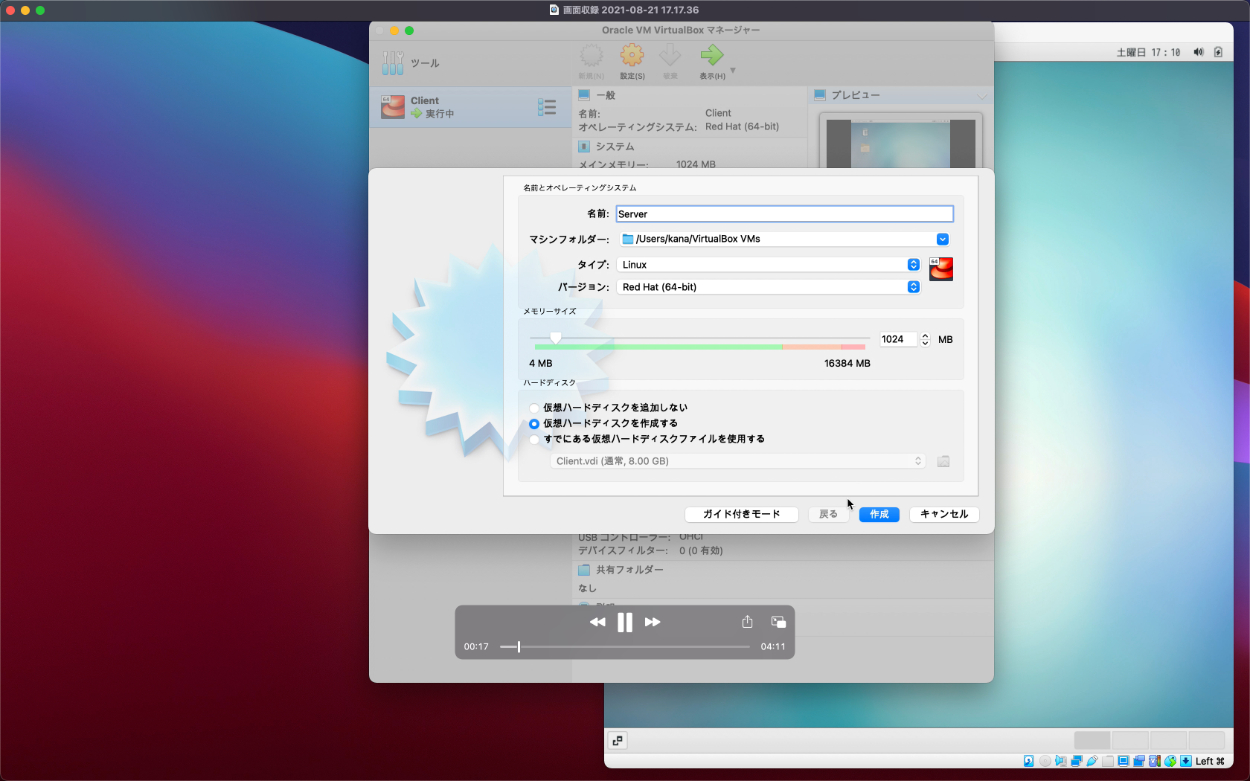Expand the machine folder path dropdown
The image size is (1250, 781).
point(942,239)
